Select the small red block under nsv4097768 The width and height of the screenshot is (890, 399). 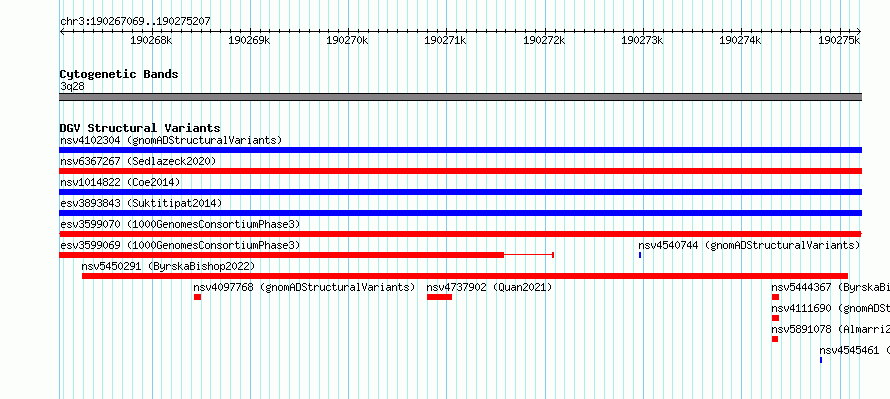tap(198, 297)
